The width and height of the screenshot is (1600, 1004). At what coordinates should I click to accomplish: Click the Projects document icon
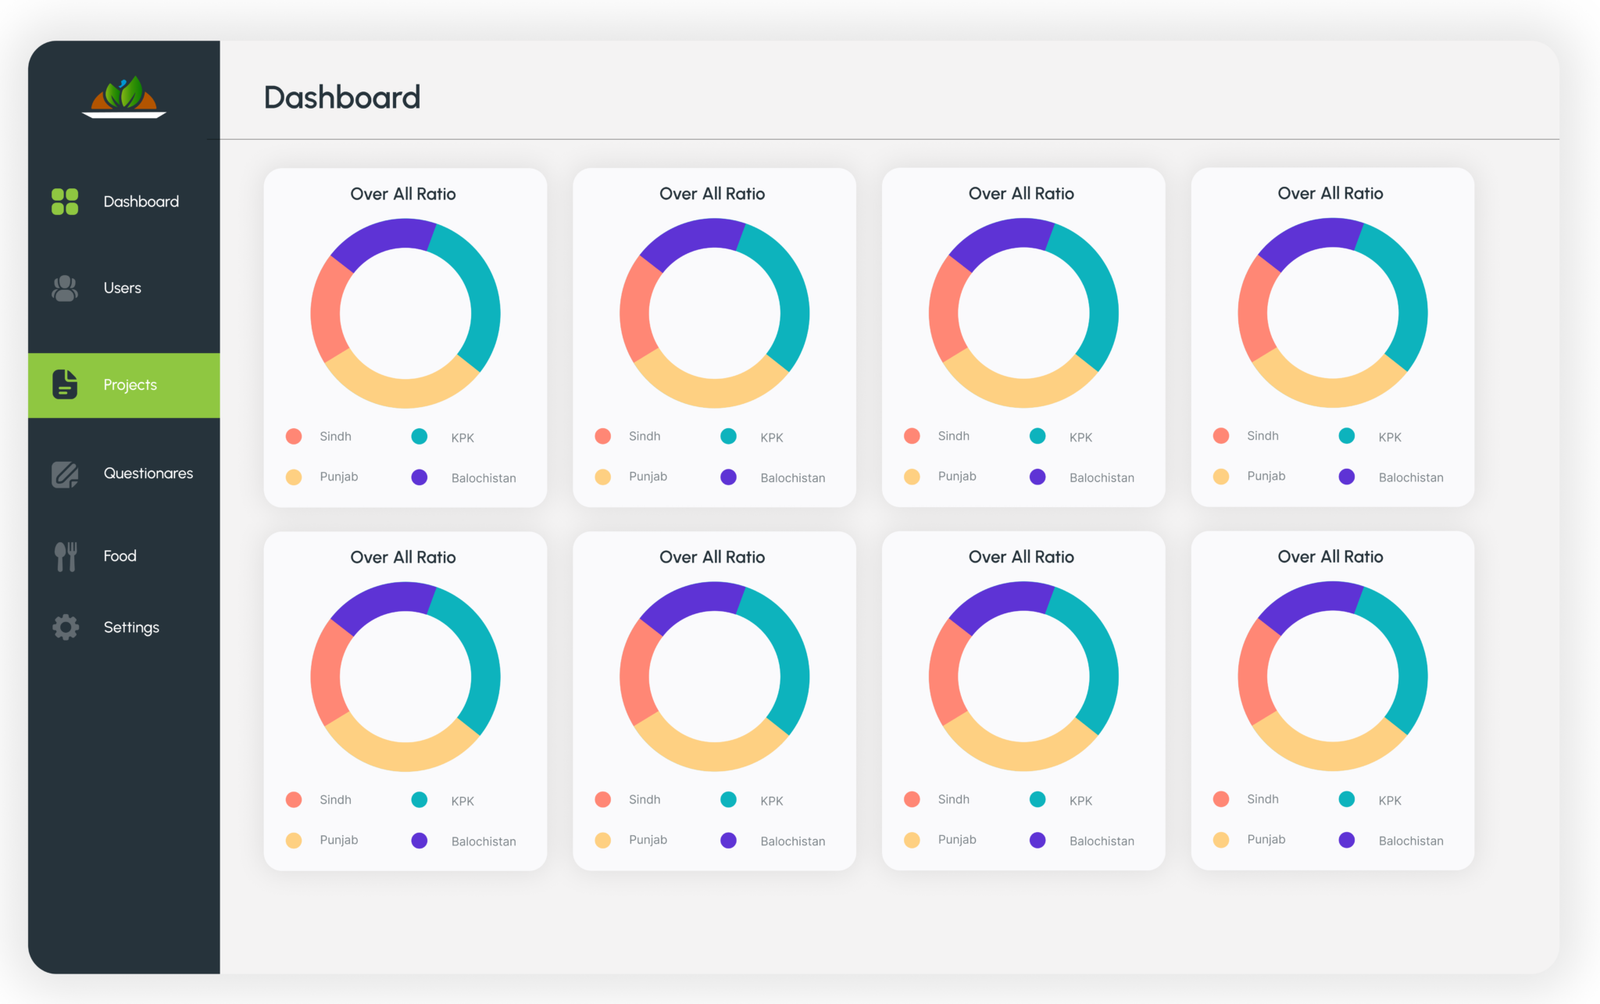click(65, 384)
